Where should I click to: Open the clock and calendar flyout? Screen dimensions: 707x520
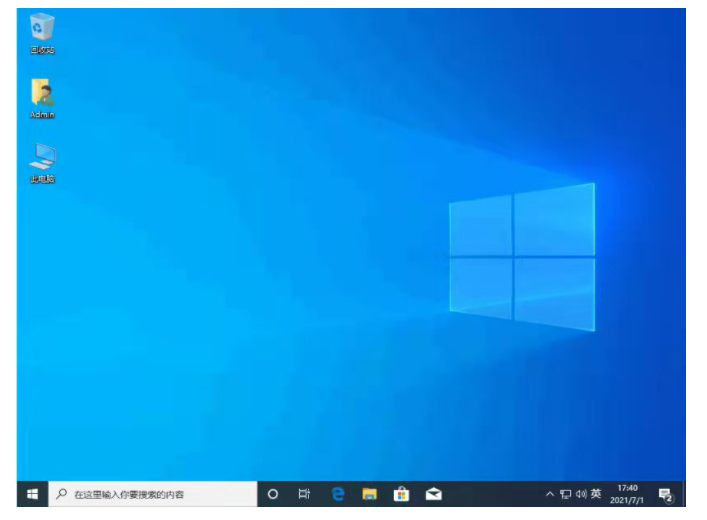pyautogui.click(x=627, y=494)
